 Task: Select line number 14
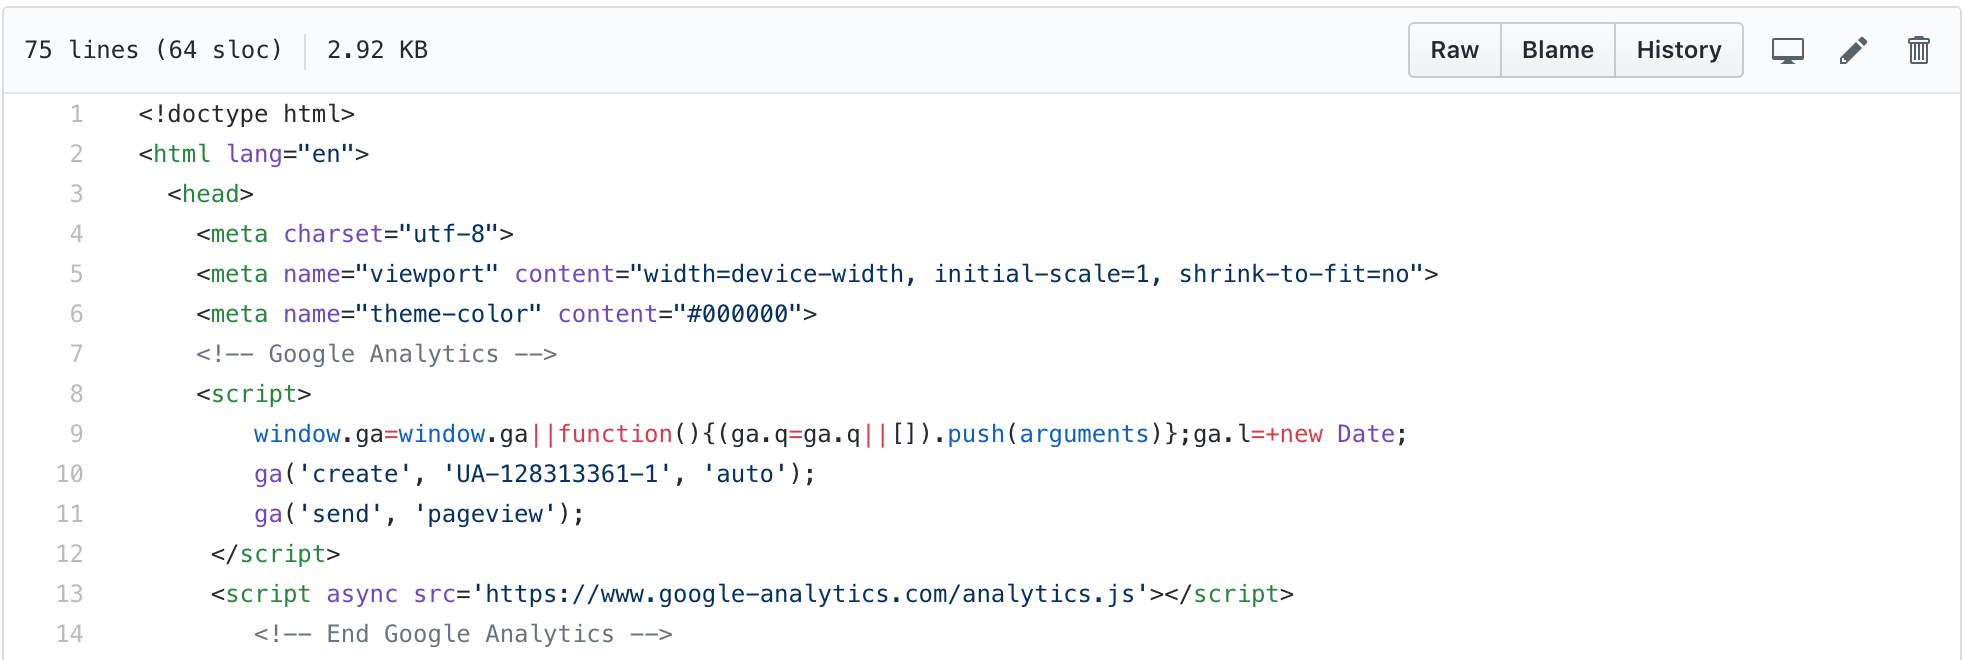click(70, 634)
